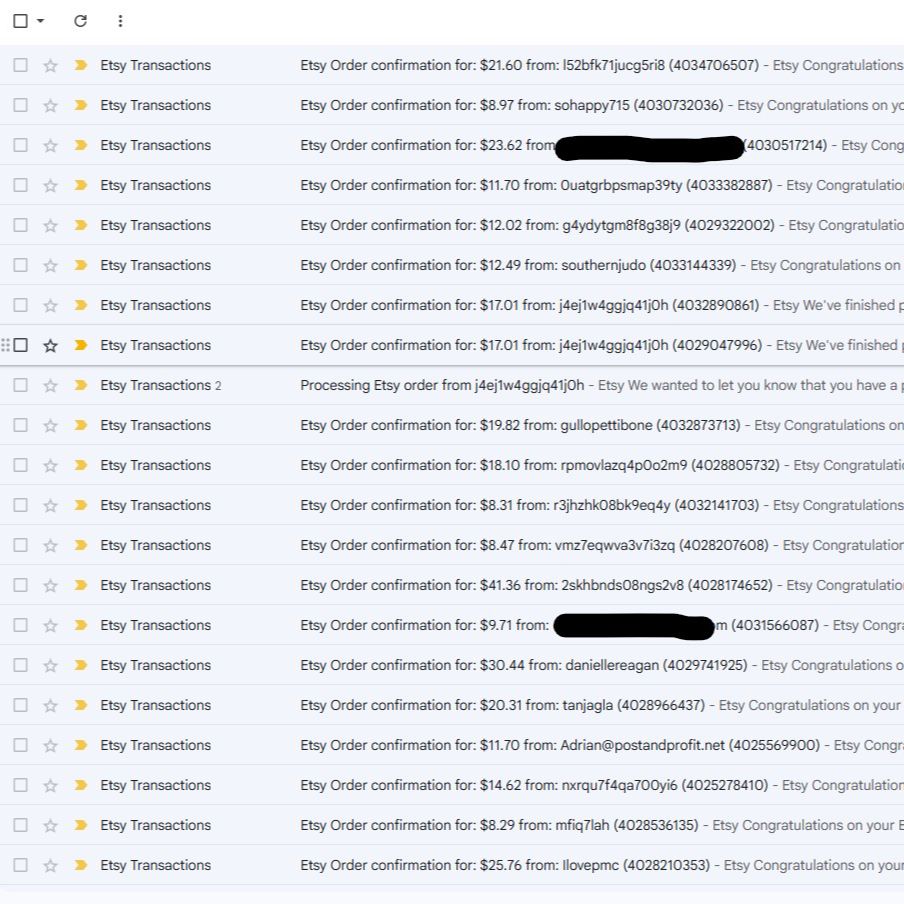Image resolution: width=904 pixels, height=904 pixels.
Task: Star the $11.70 0uatgrbpsmap39ty order email
Action: [51, 185]
